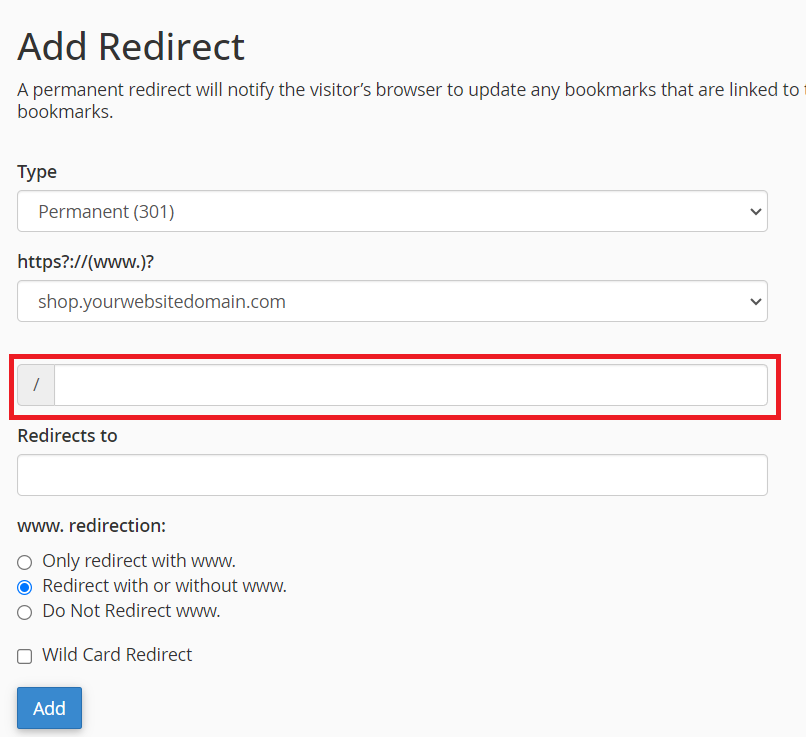Select the Only redirect with www. radio button

pos(25,562)
